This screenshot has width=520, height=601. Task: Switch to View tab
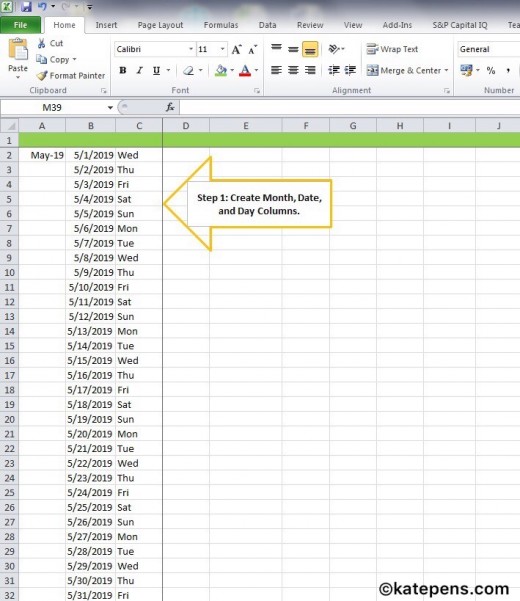(x=353, y=25)
